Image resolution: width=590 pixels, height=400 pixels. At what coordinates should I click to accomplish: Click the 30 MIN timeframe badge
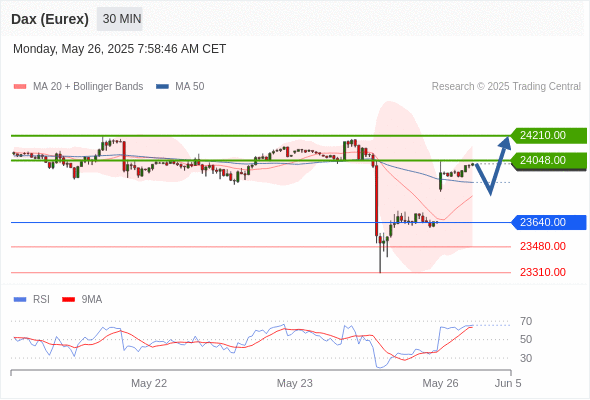point(120,19)
